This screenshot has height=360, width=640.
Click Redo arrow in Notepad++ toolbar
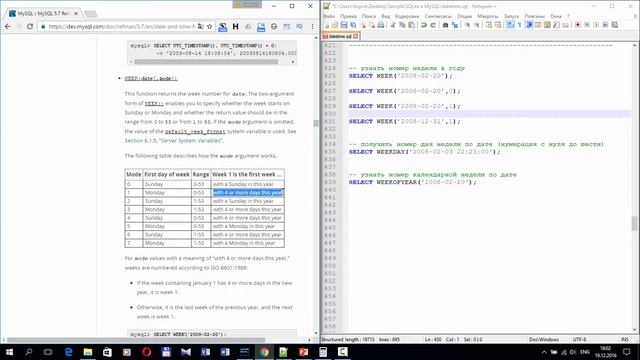433,25
